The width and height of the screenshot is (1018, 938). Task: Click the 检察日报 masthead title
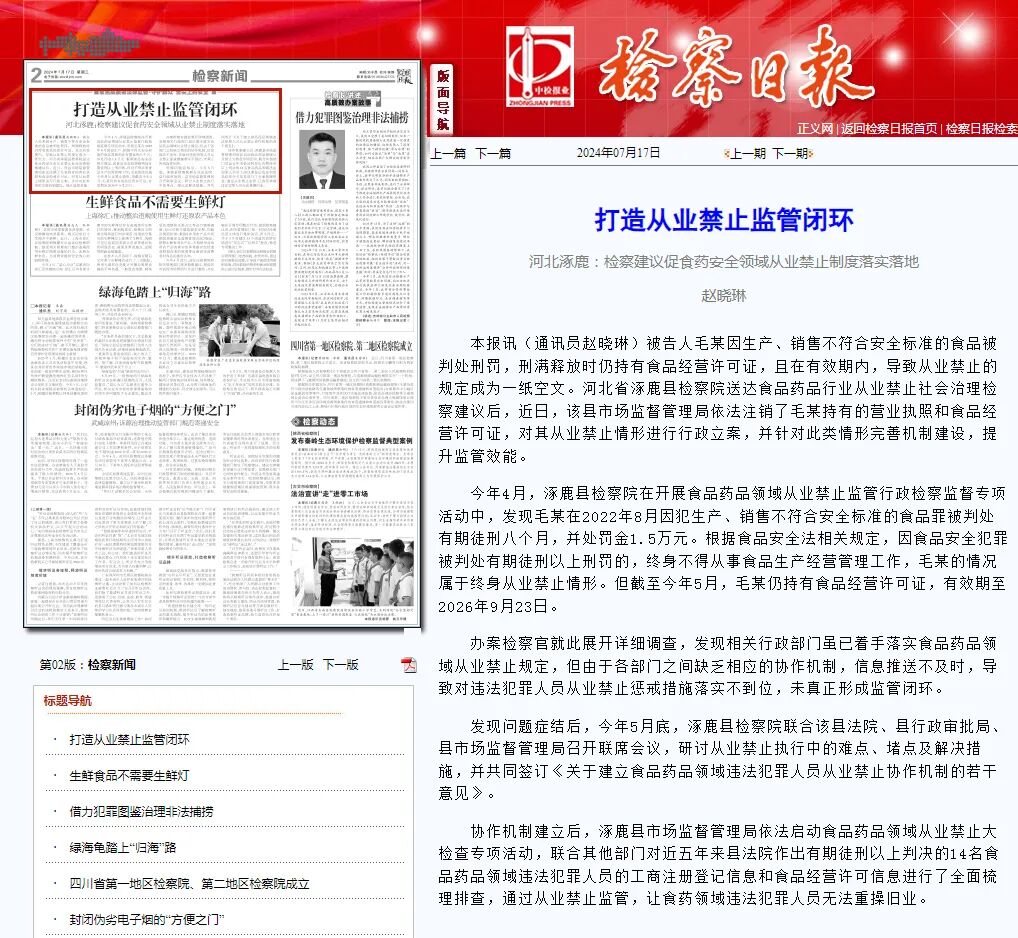[735, 68]
